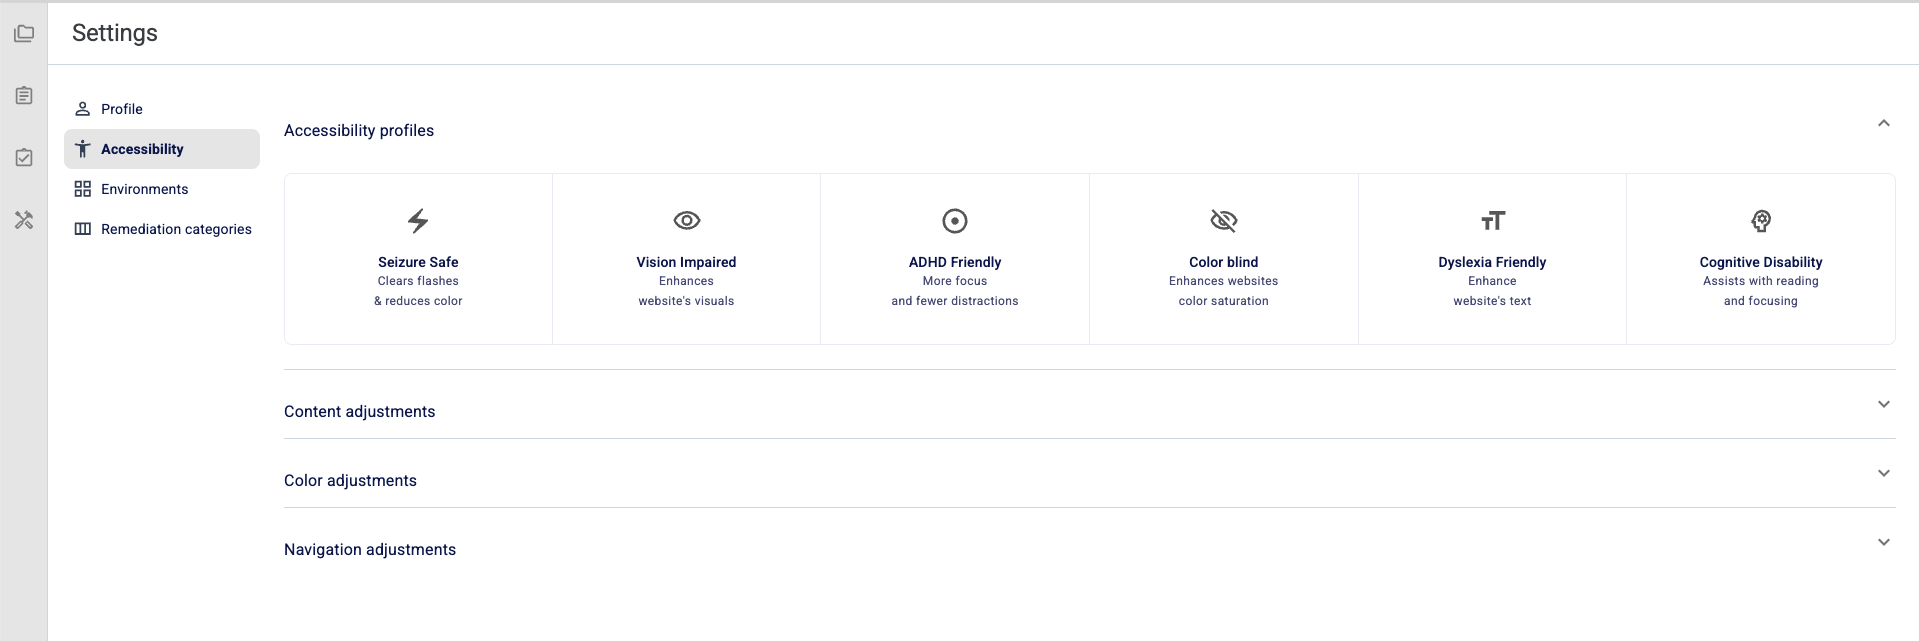This screenshot has height=641, width=1919.
Task: Collapse the Accessibility profiles section chevron
Action: 1884,123
